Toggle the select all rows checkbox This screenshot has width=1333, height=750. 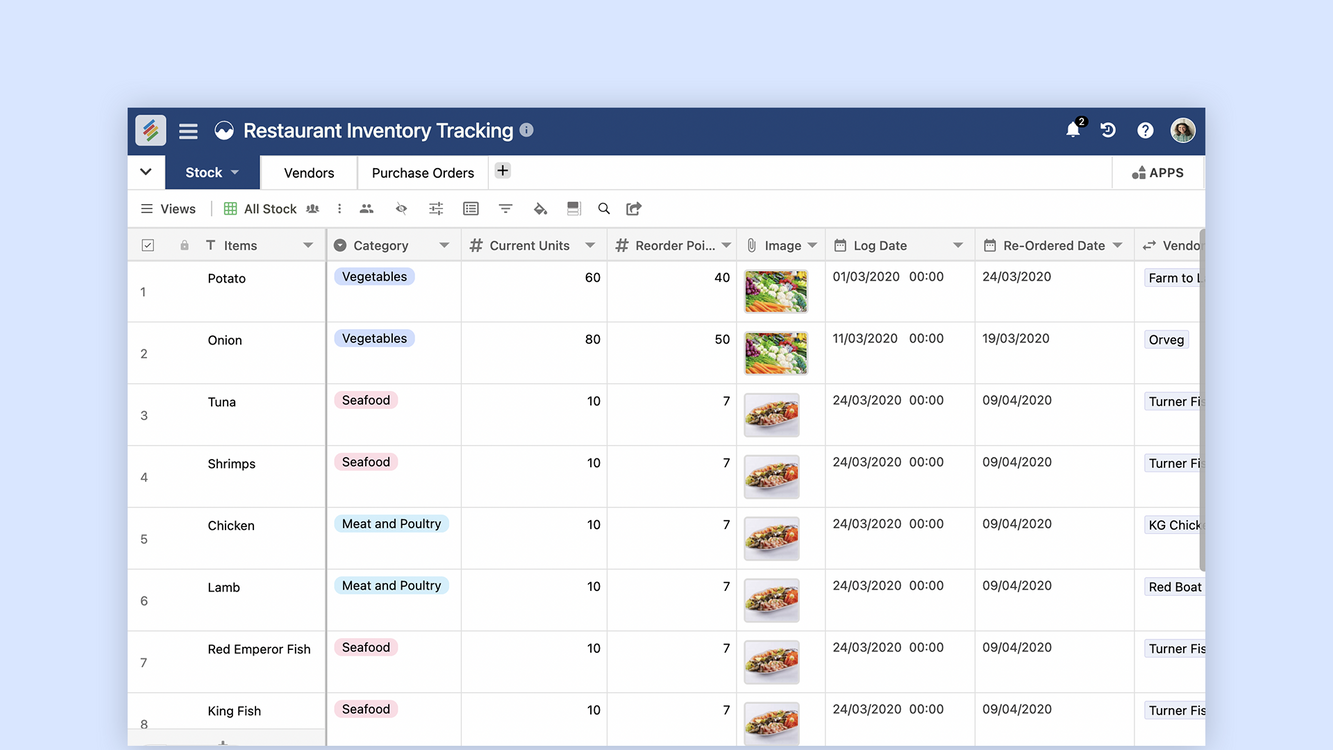click(148, 246)
